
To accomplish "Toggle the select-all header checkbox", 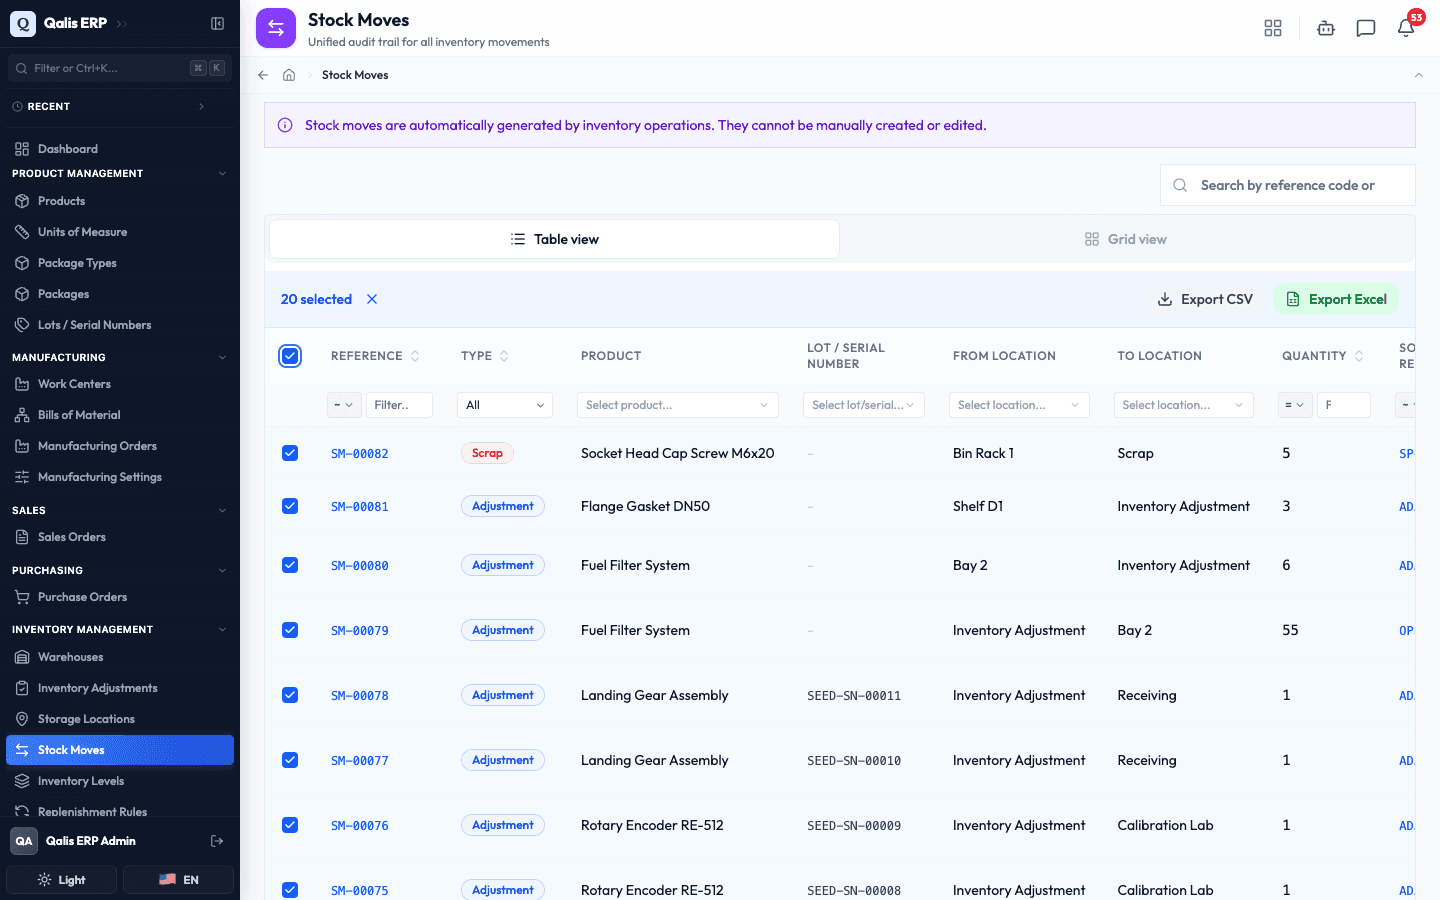I will (290, 356).
